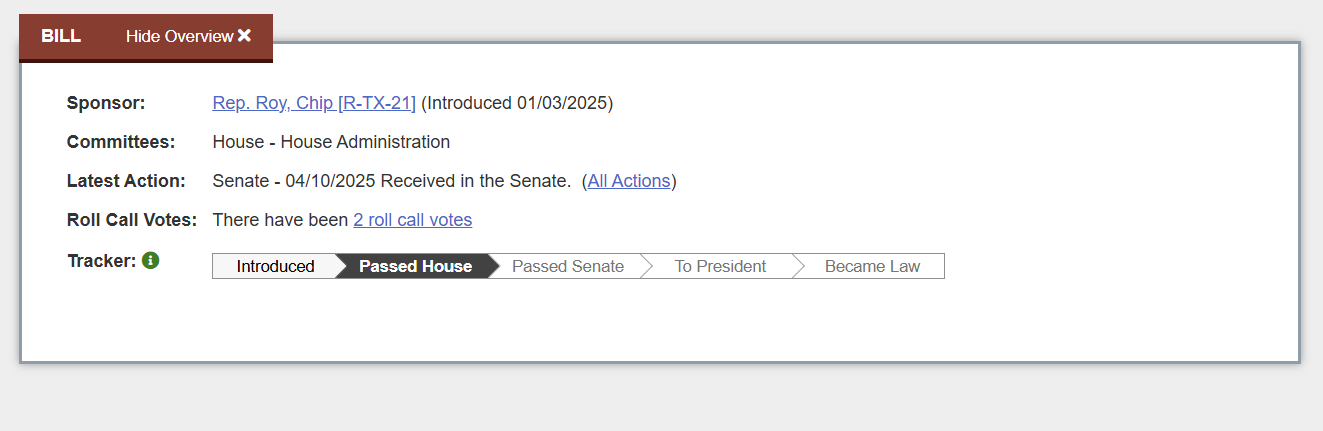This screenshot has height=431, width=1323.
Task: Select the Passed Senate tracker stage
Action: (568, 266)
